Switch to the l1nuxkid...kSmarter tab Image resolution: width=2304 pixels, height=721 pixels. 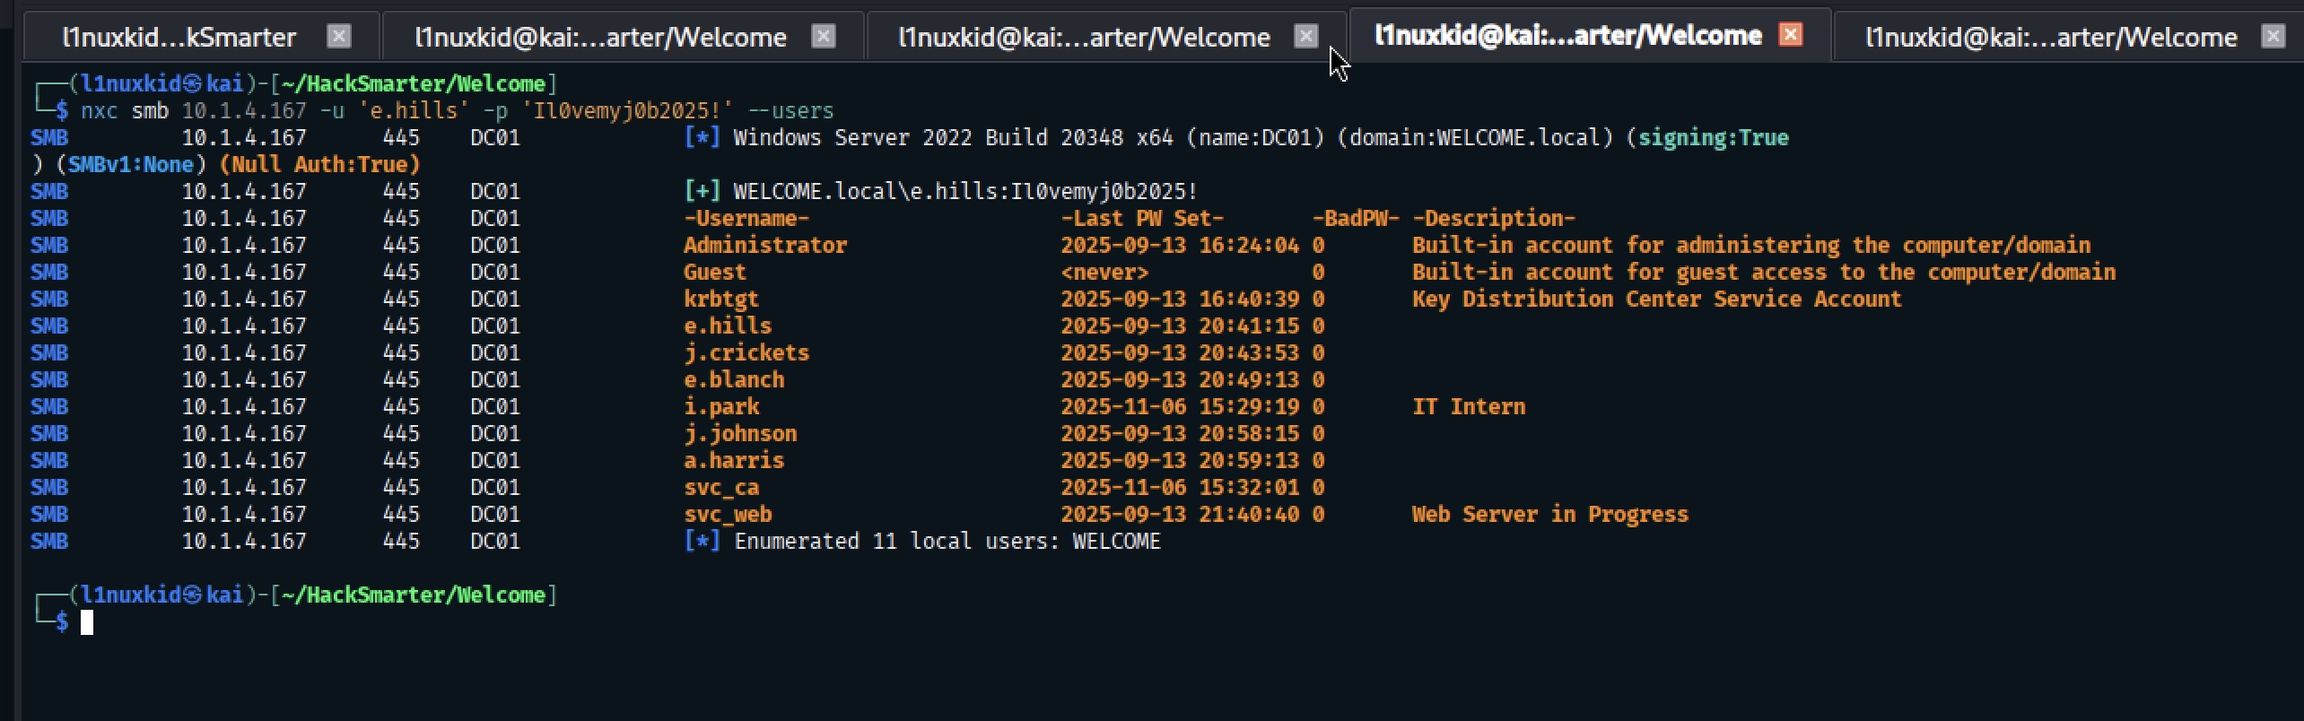click(179, 38)
